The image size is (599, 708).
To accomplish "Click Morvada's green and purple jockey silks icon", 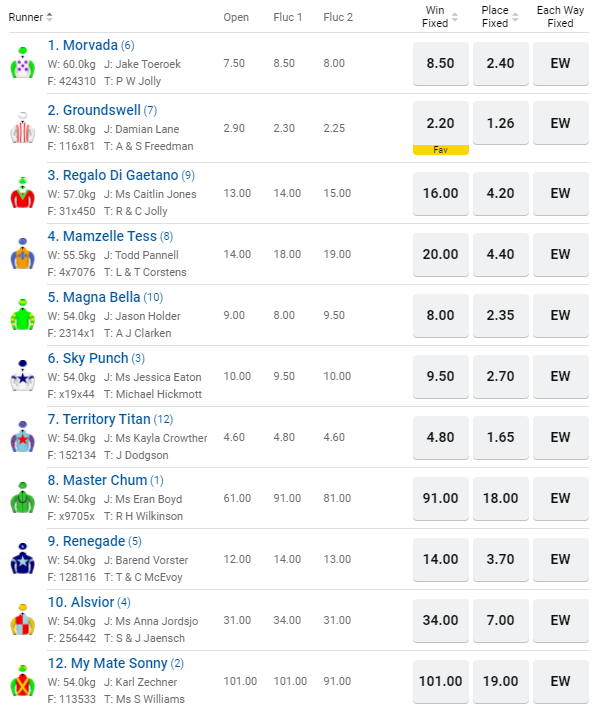I will coord(23,63).
